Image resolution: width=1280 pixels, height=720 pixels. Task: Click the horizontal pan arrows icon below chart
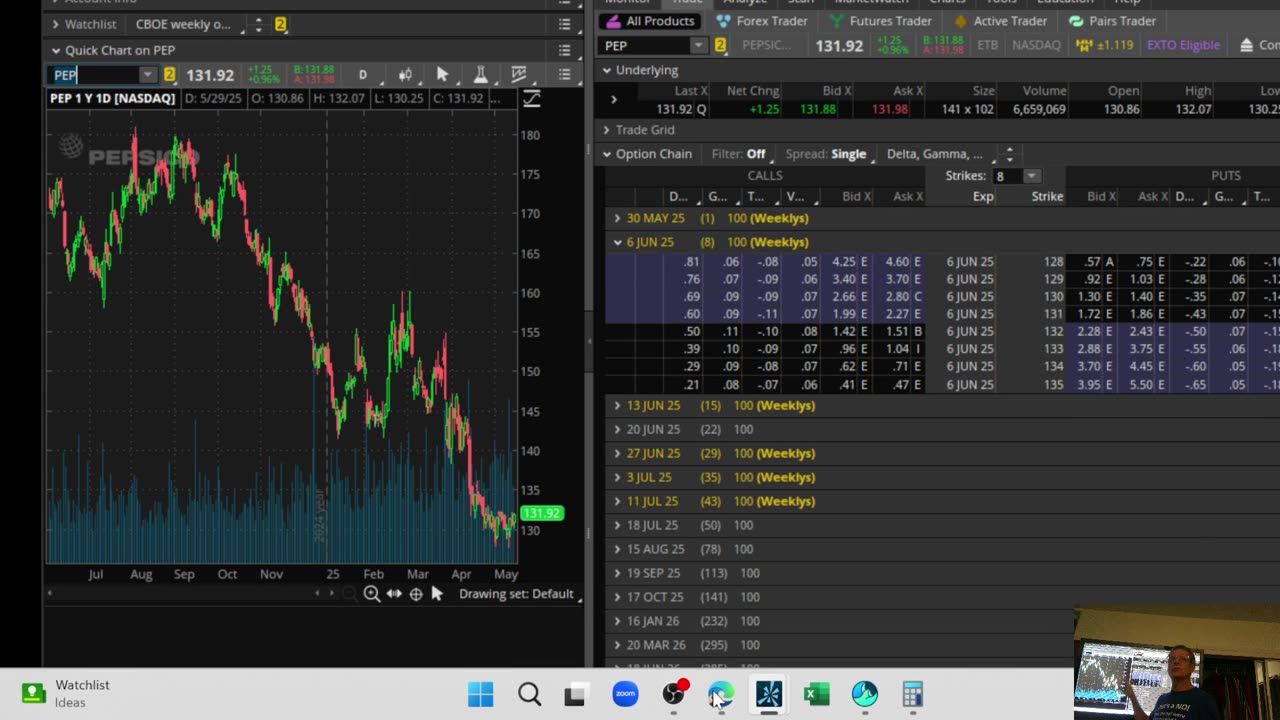[x=394, y=594]
